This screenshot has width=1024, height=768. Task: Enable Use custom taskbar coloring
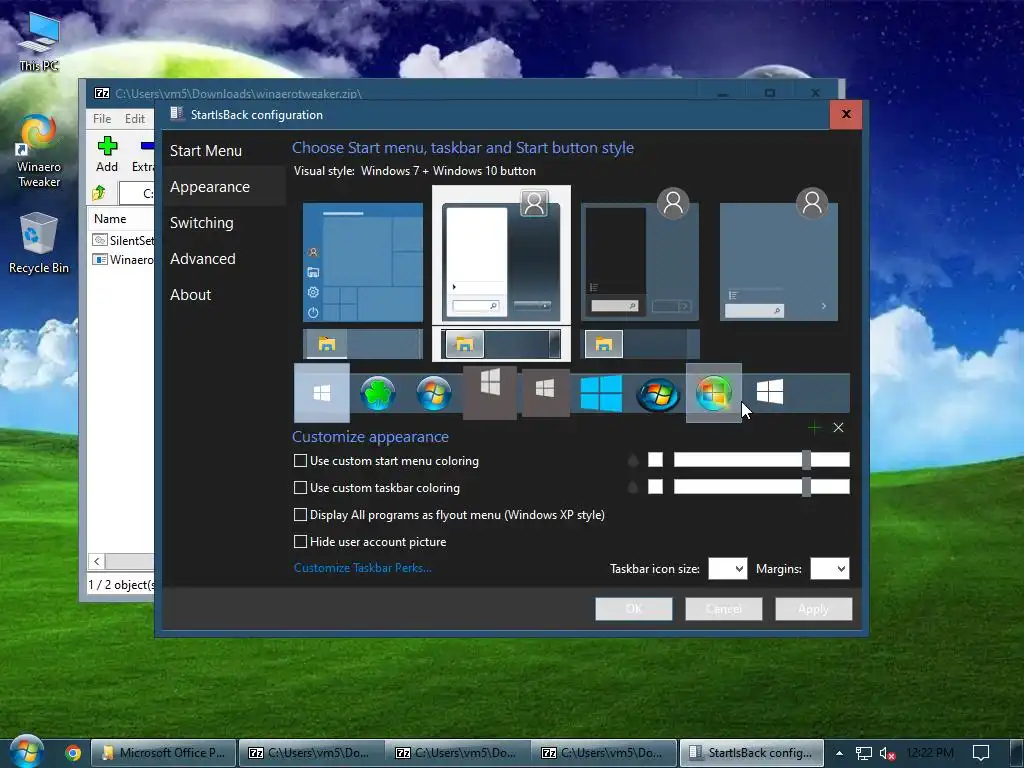[x=300, y=488]
